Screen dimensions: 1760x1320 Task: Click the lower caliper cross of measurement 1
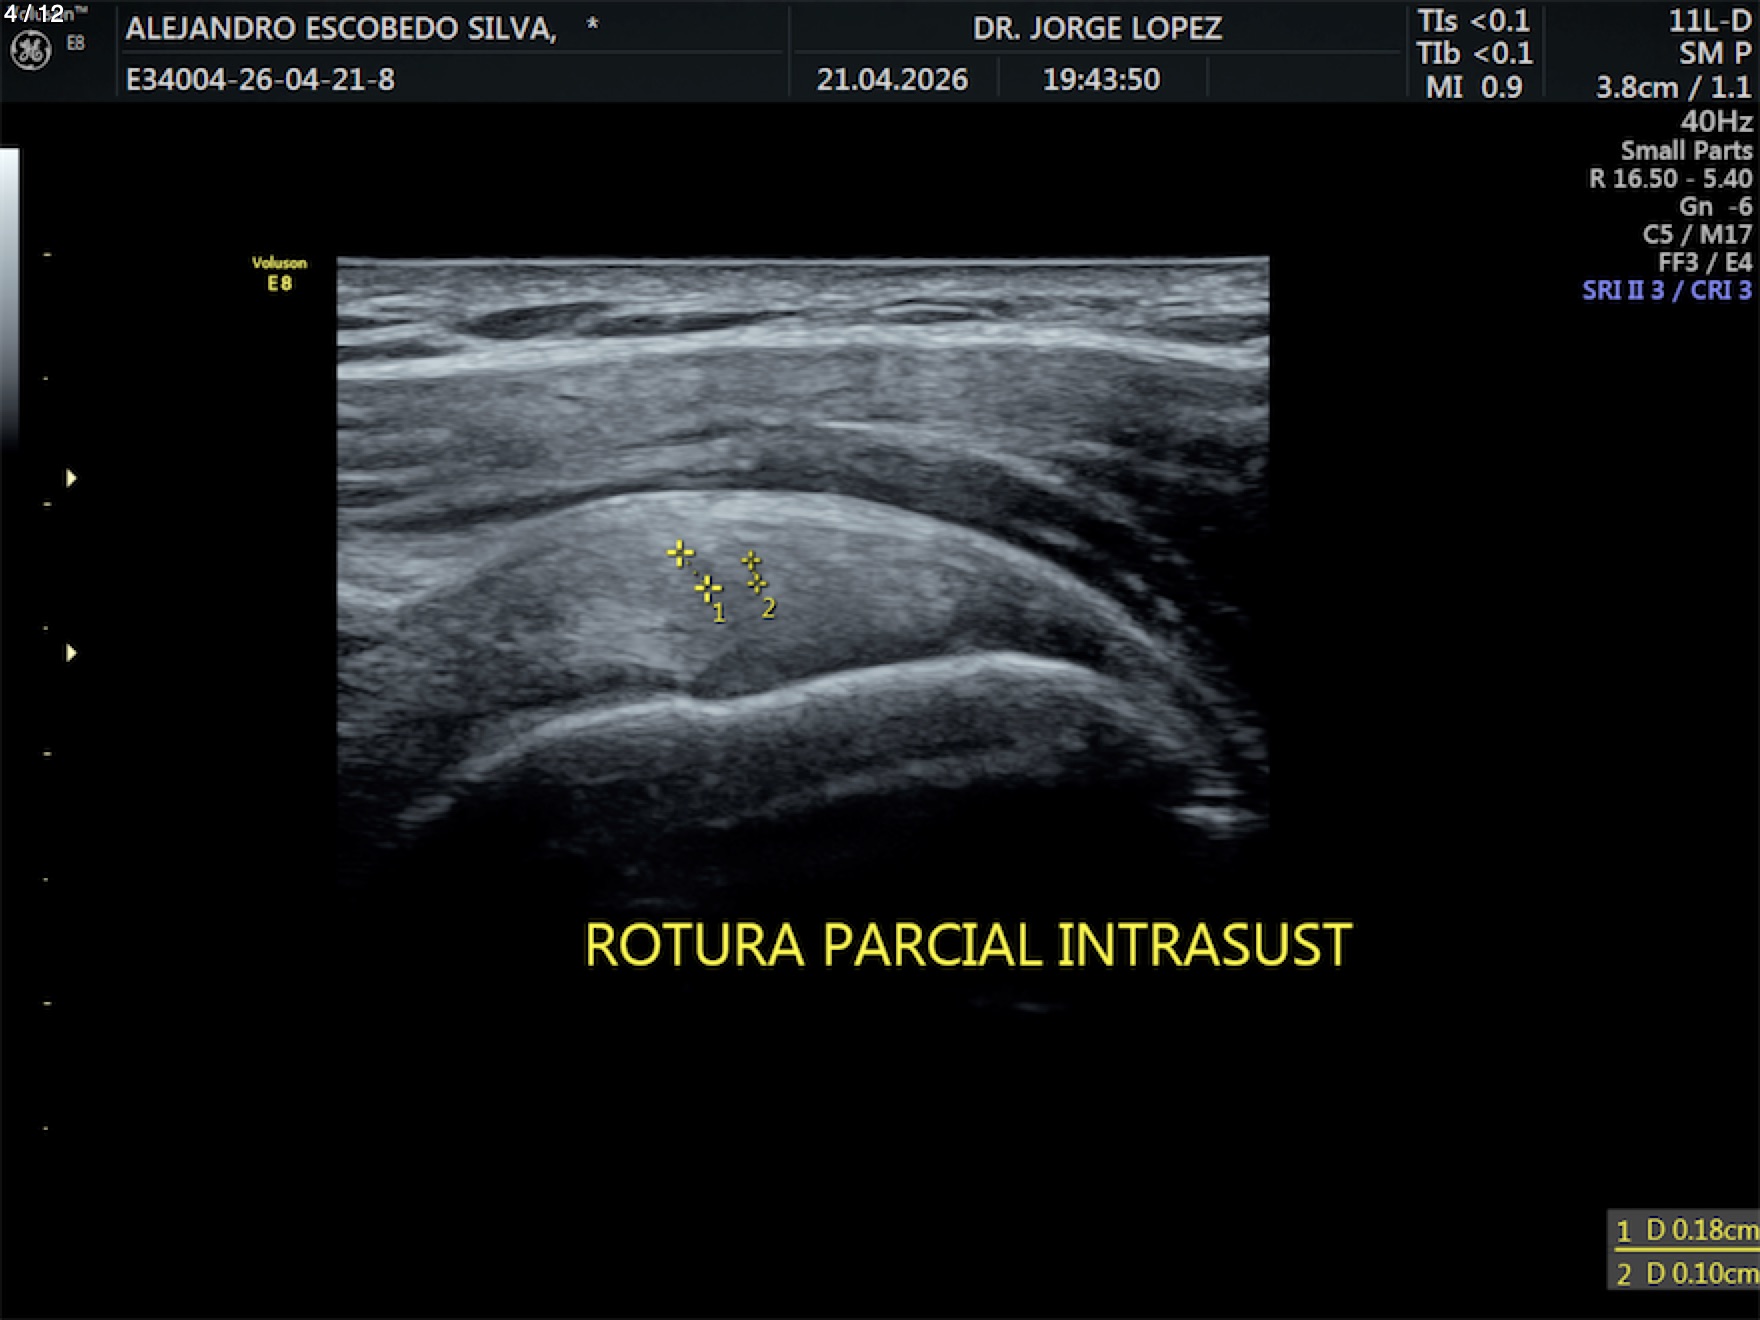coord(708,588)
